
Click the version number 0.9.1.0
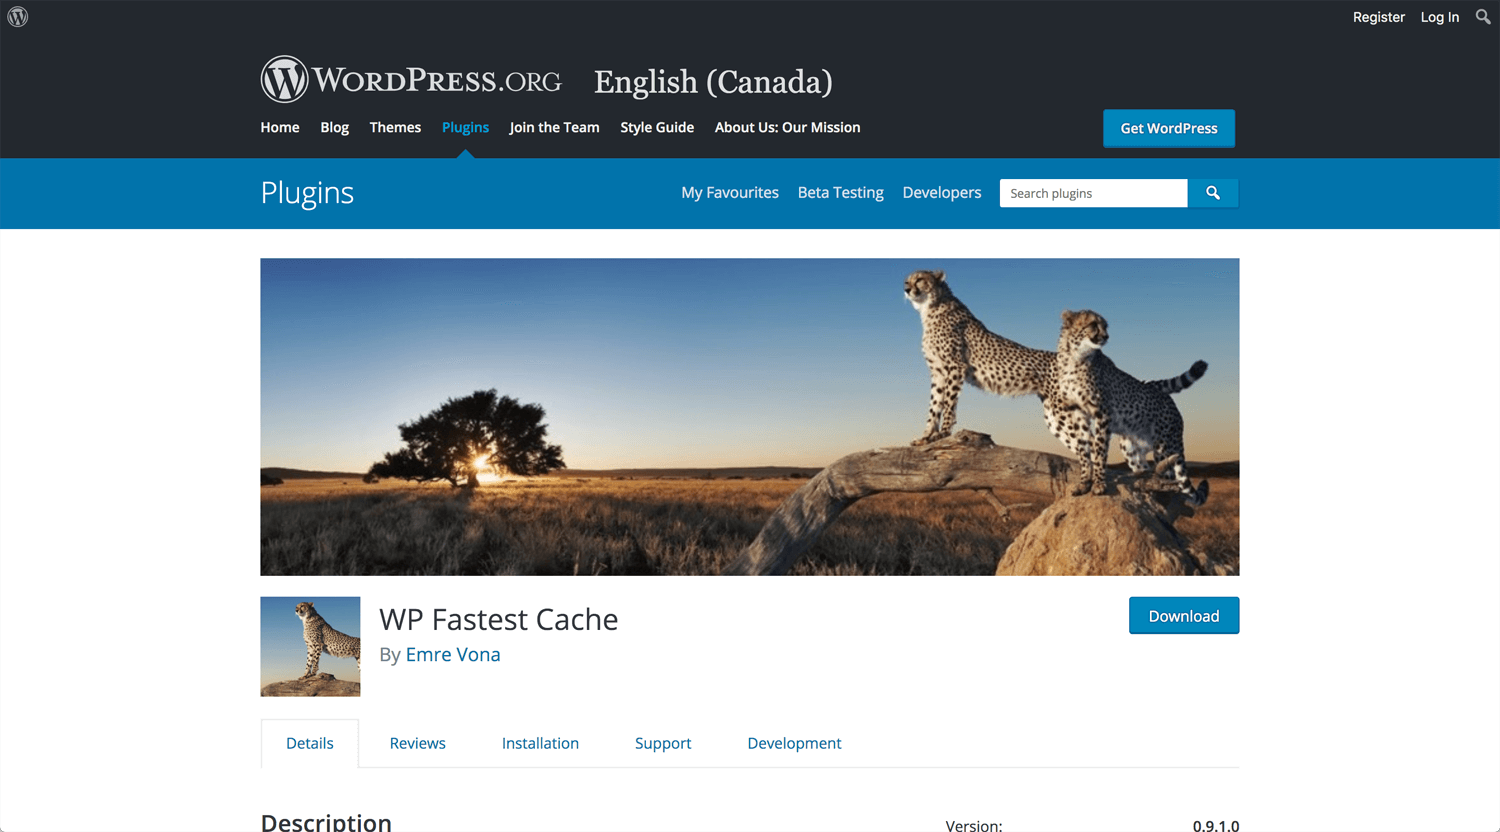tap(1216, 826)
